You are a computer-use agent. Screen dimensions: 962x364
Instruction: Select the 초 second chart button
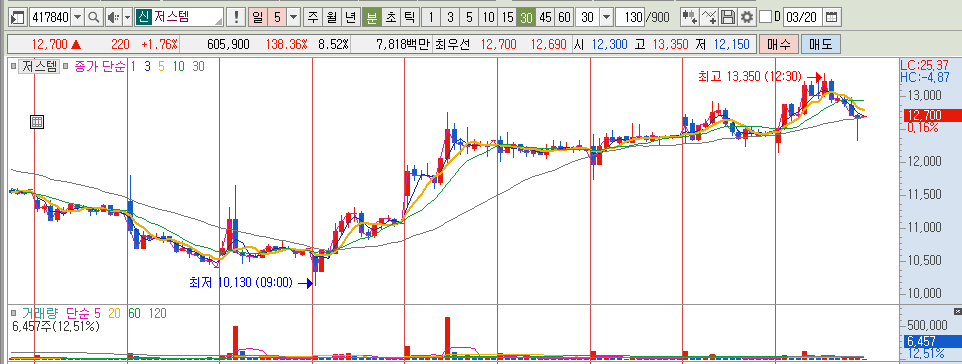click(390, 17)
